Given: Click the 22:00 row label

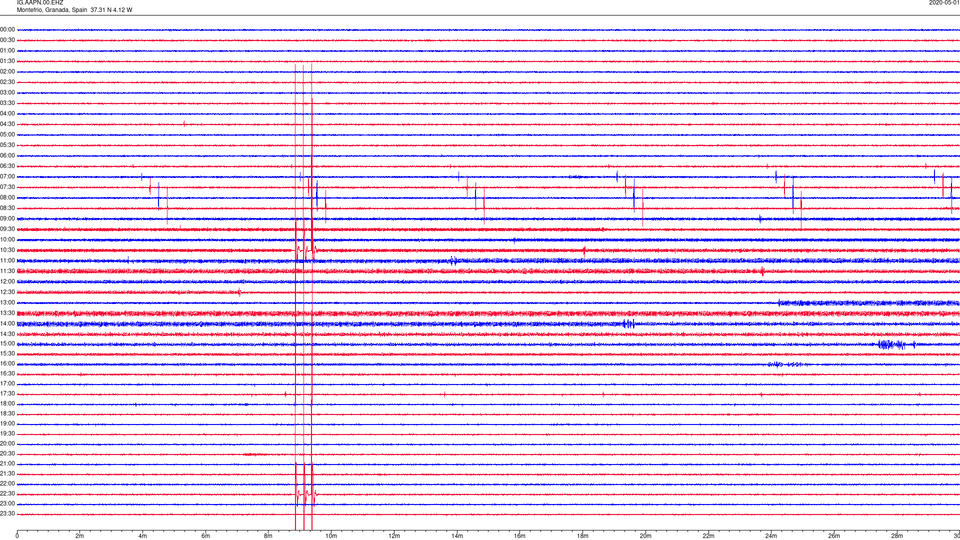Looking at the screenshot, I should [7, 484].
